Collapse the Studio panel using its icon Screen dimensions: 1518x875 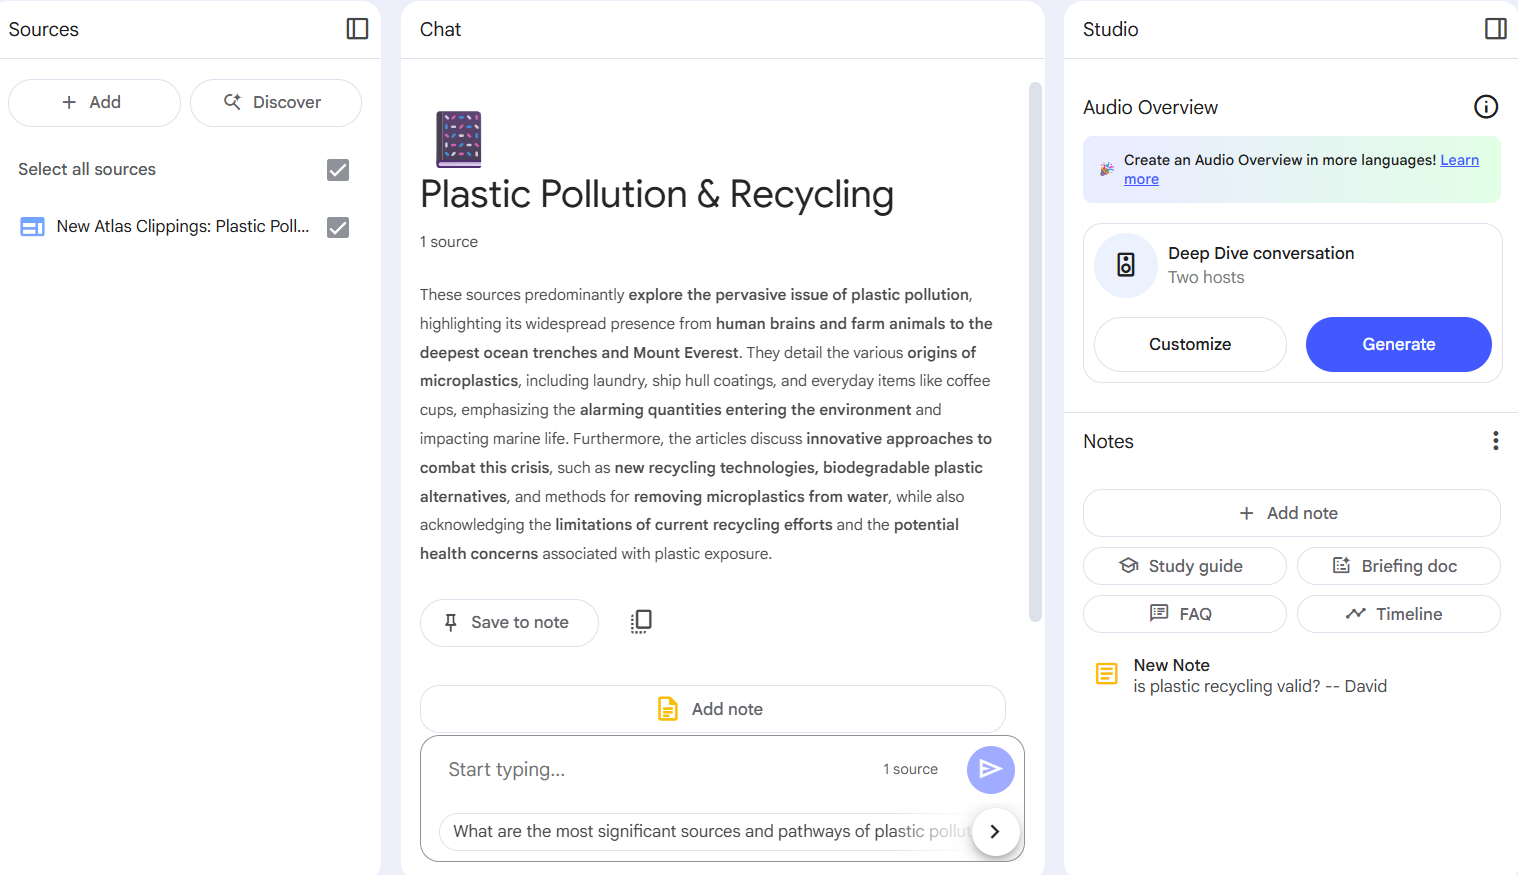click(x=1495, y=29)
